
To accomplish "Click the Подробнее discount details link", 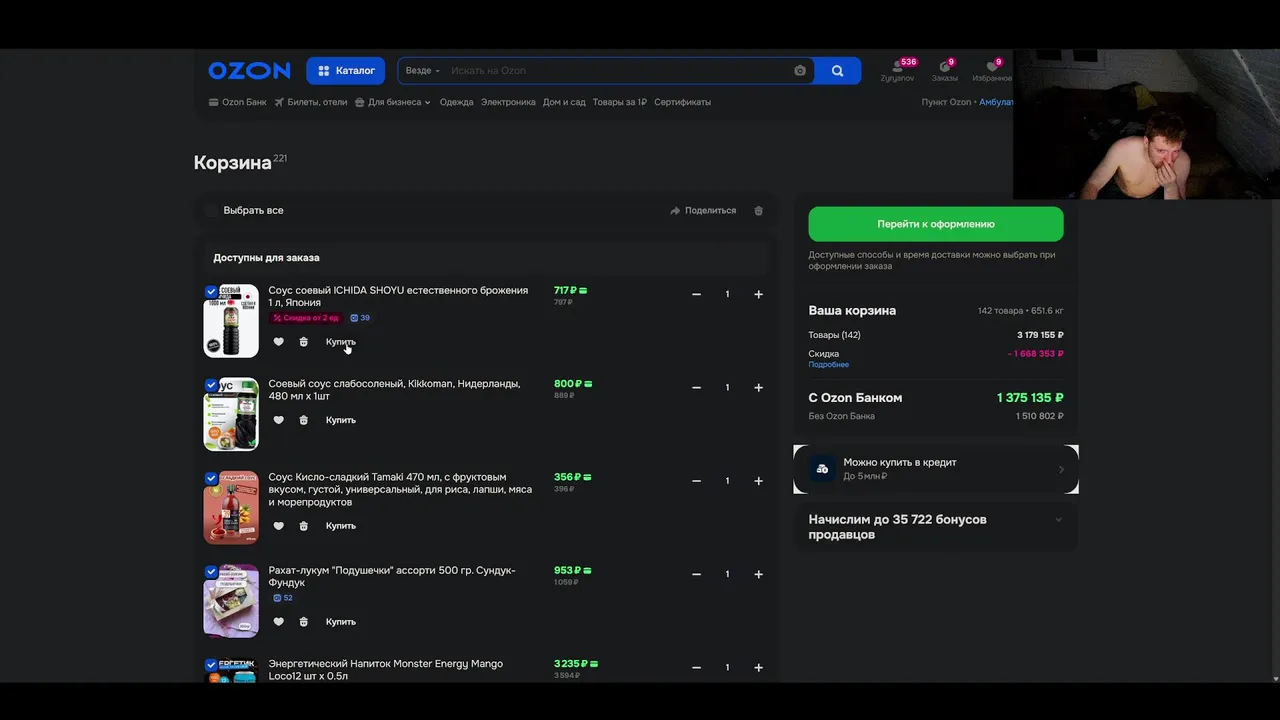I will [828, 365].
